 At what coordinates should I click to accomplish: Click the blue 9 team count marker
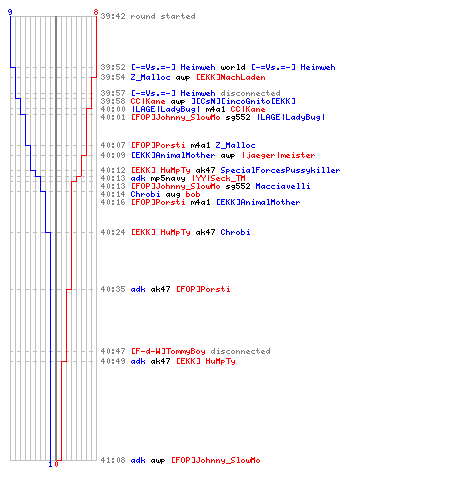point(10,12)
